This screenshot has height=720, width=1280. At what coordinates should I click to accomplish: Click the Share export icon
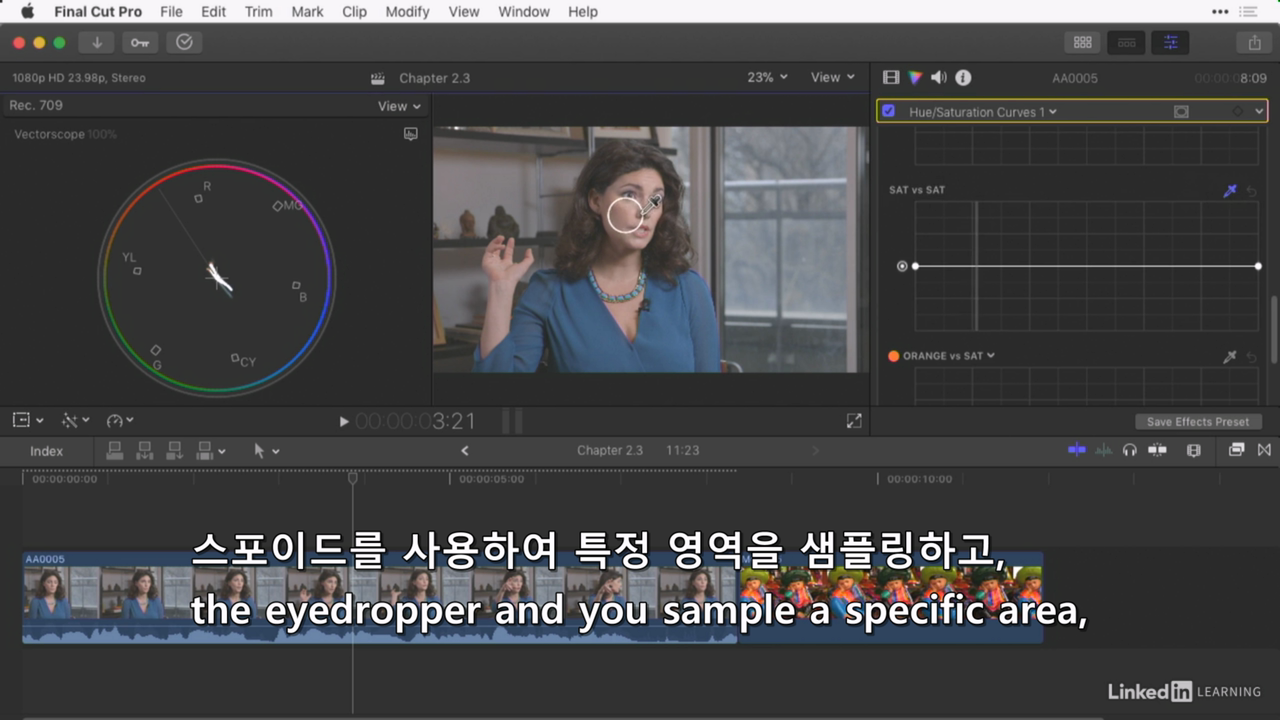1254,42
